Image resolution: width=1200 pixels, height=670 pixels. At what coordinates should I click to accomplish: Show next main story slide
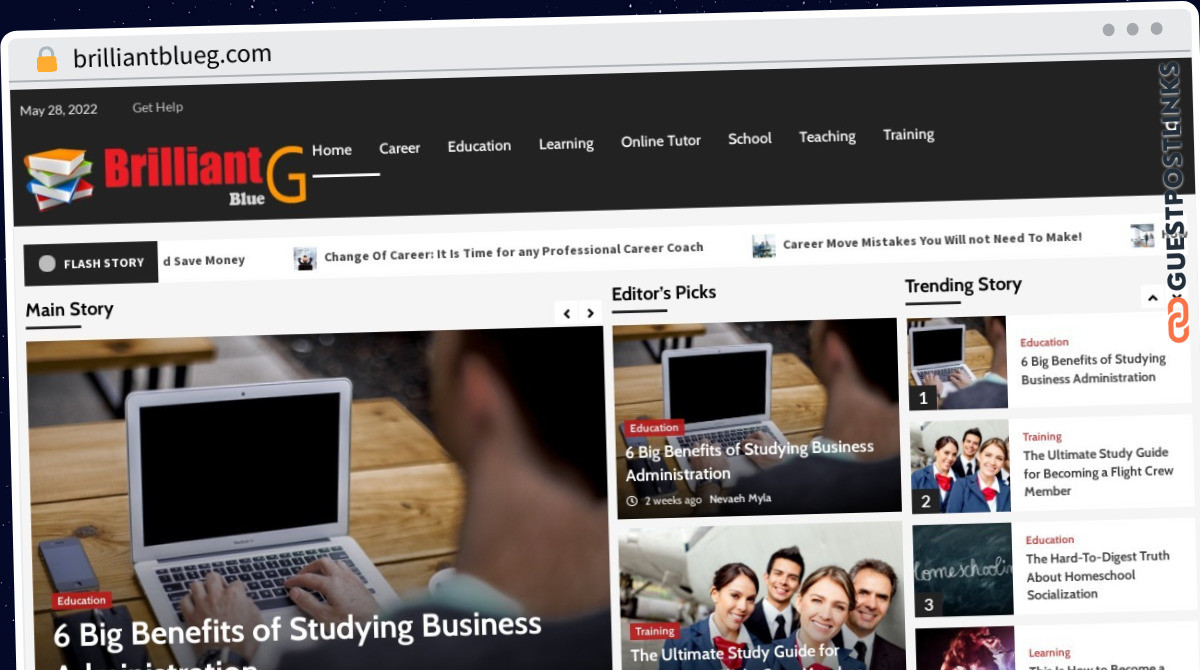591,313
